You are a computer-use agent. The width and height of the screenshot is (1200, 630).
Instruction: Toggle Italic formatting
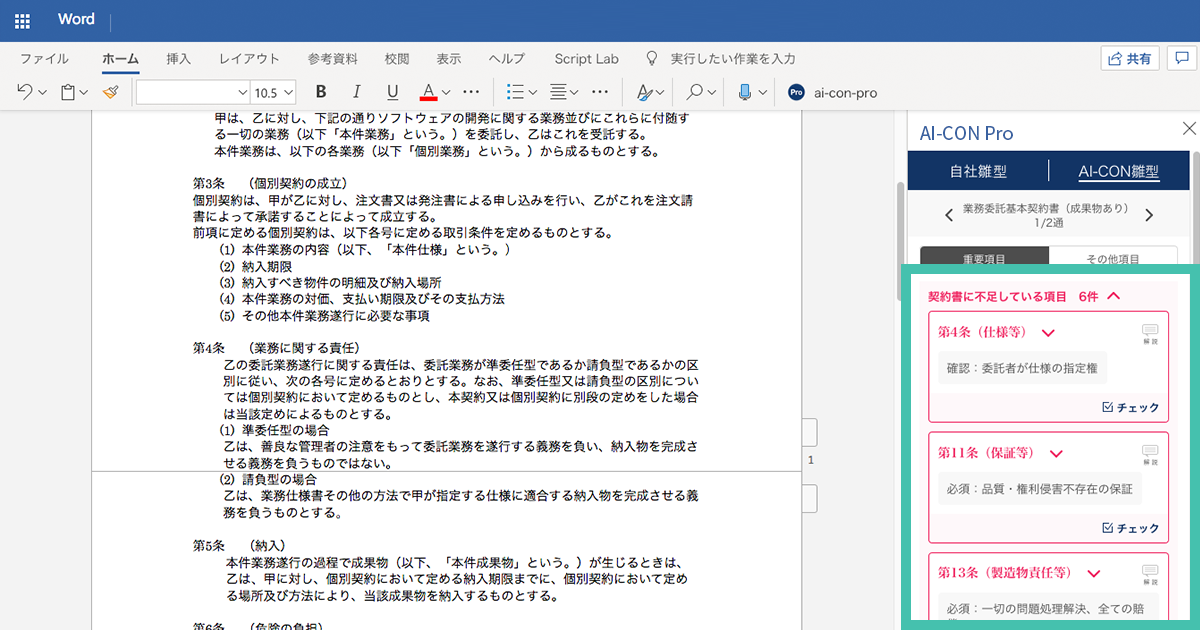357,92
